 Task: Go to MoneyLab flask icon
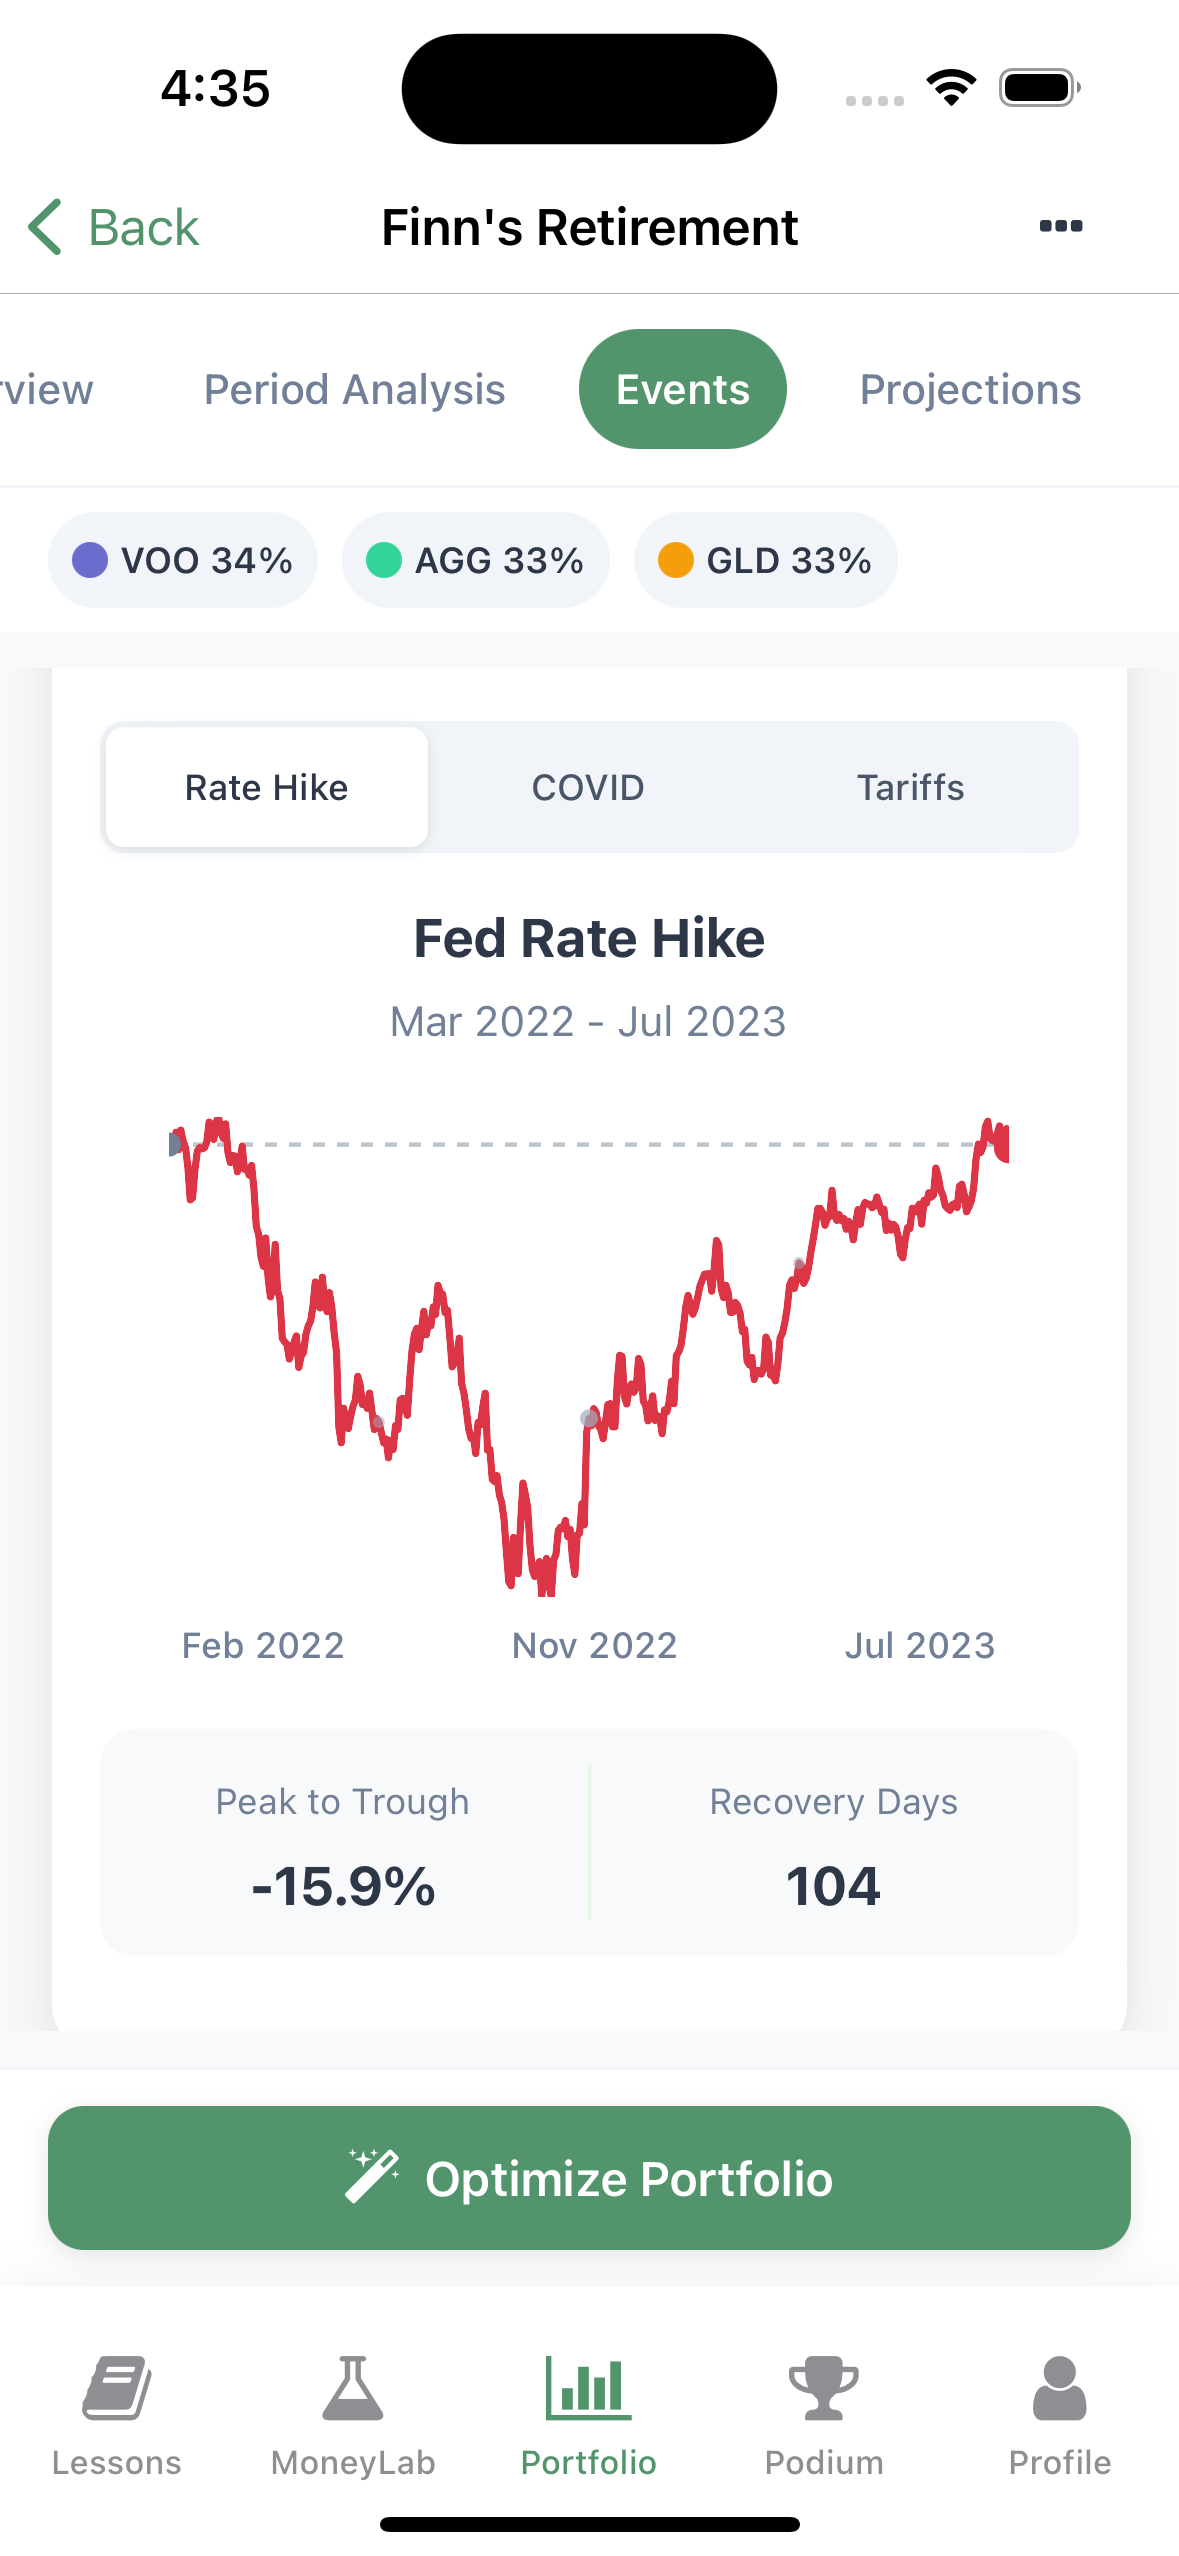353,2388
